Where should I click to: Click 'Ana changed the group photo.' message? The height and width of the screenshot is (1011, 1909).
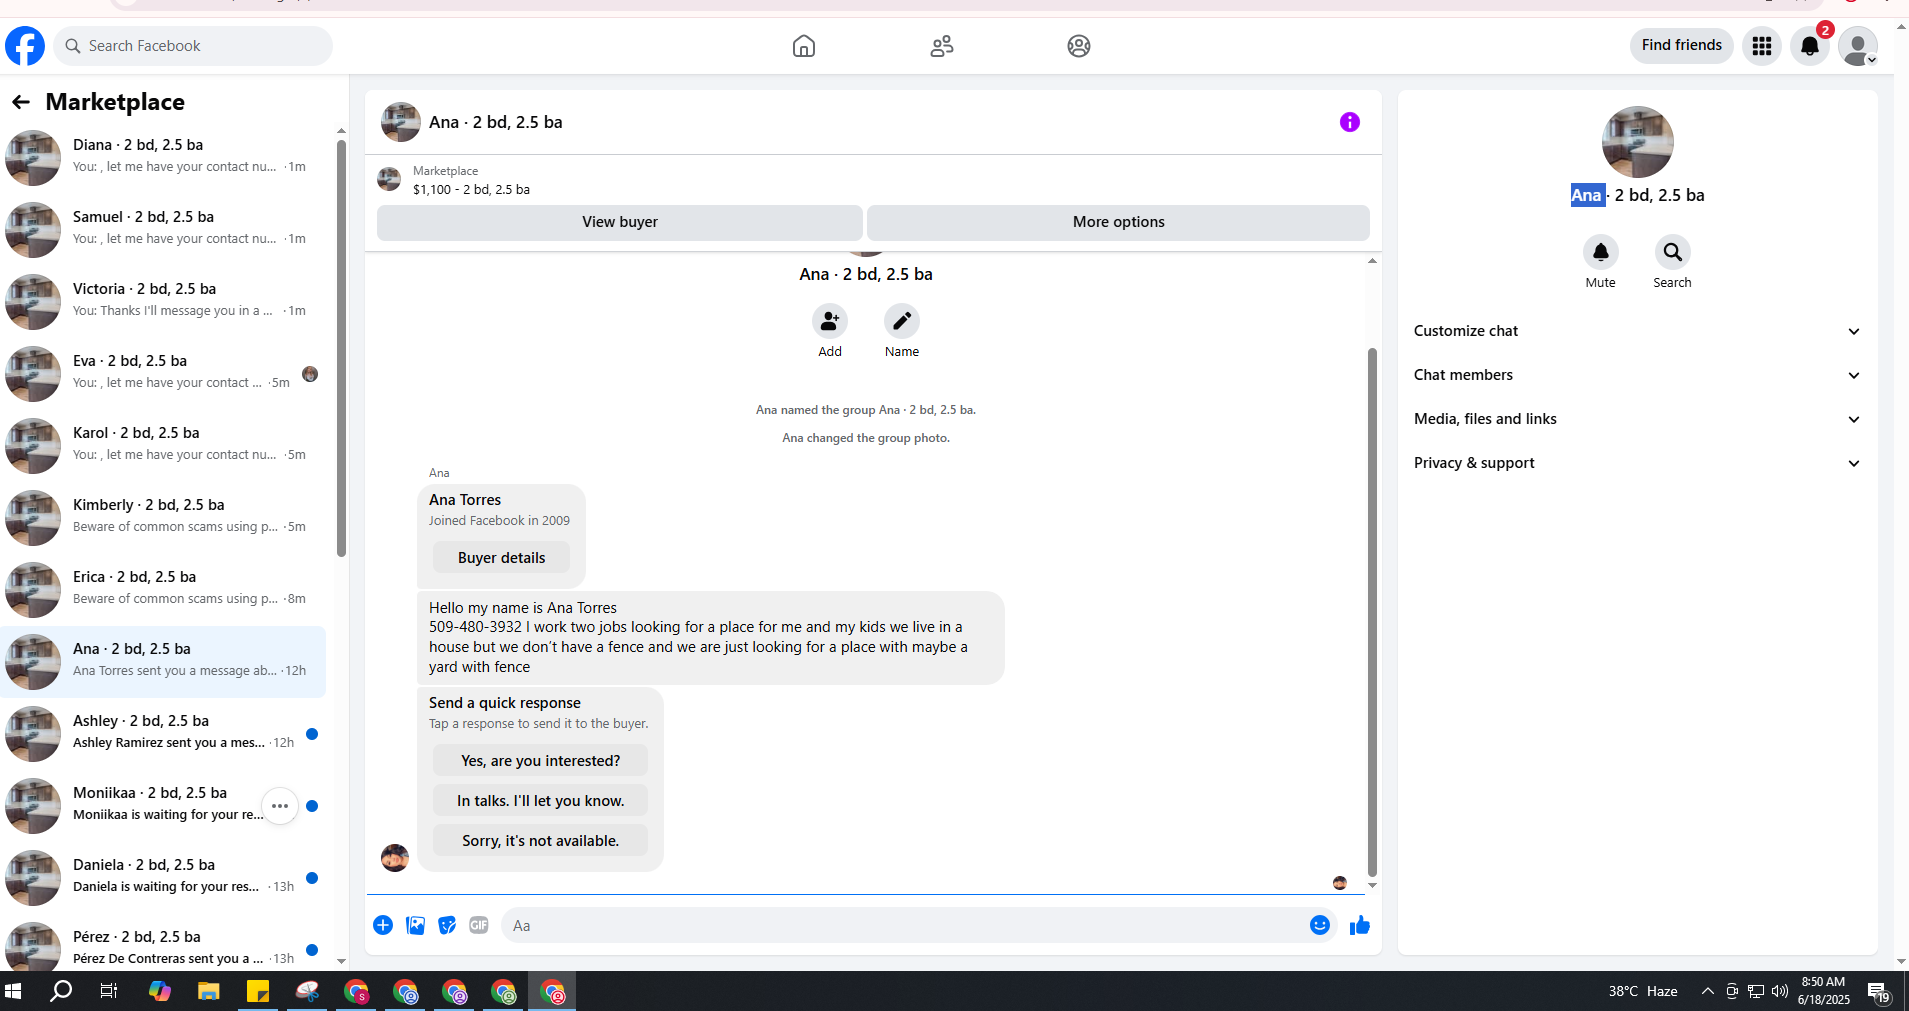click(x=866, y=438)
